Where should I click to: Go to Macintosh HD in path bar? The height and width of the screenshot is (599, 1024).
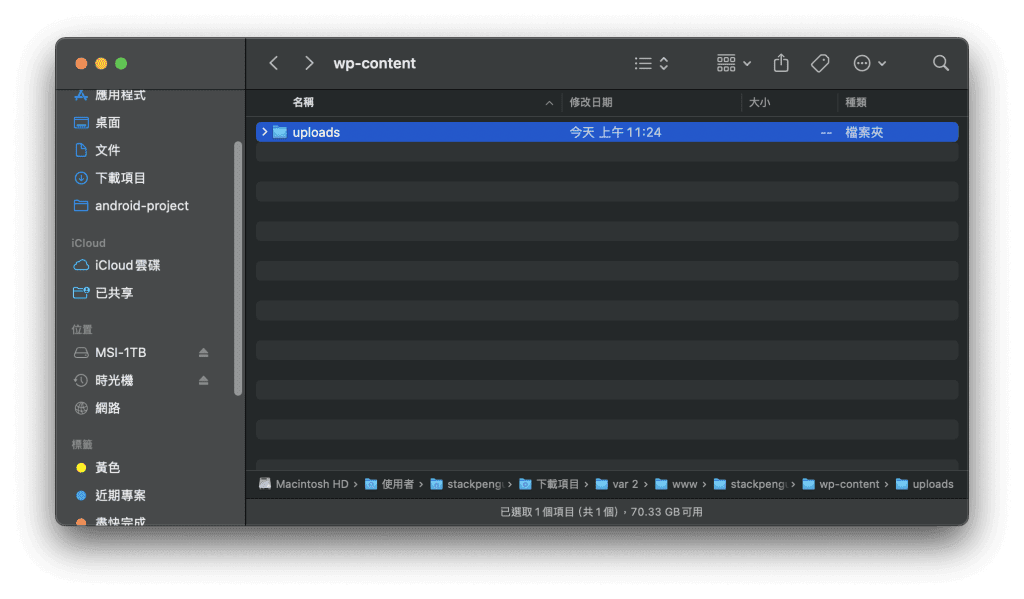coord(303,484)
